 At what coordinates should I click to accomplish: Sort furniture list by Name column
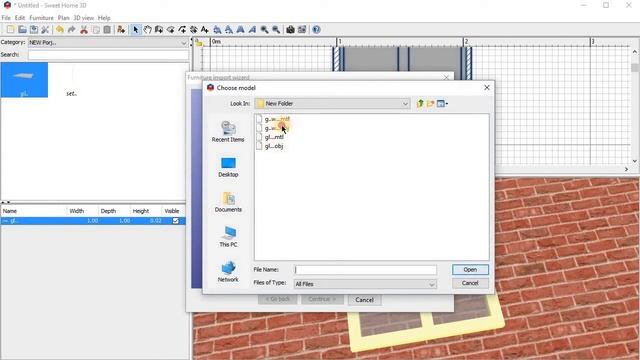click(33, 211)
